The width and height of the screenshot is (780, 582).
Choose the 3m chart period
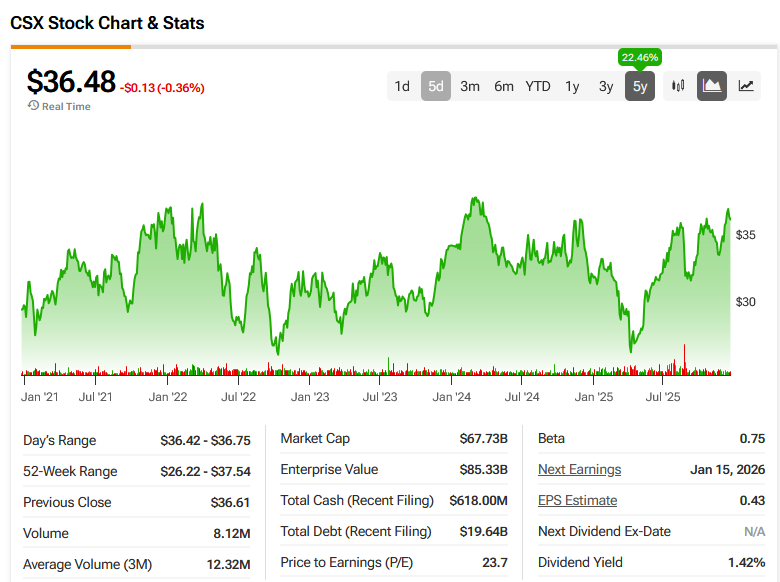point(470,86)
